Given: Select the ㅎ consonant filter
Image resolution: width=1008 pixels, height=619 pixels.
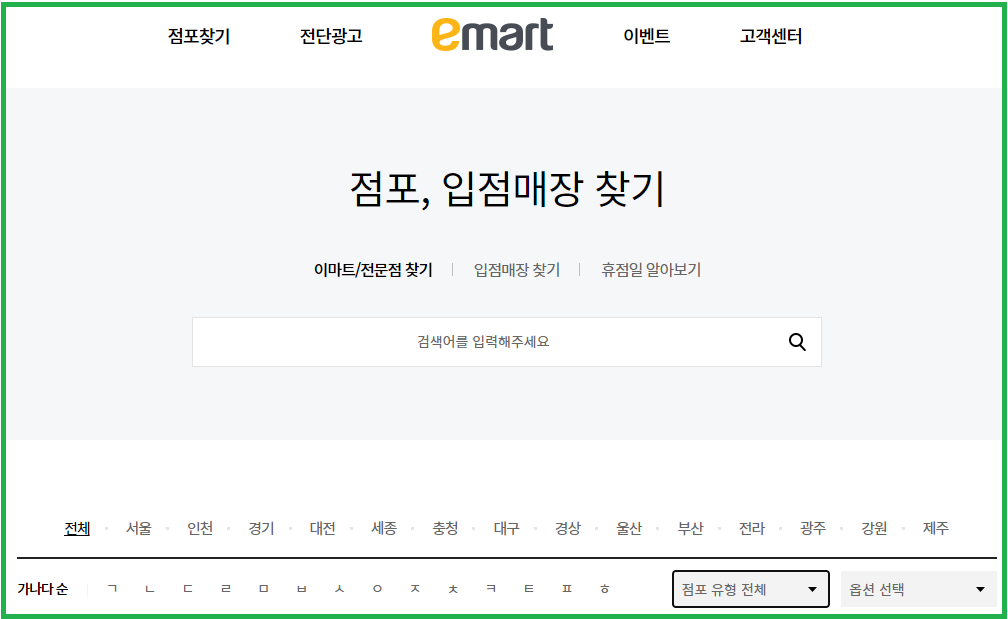Looking at the screenshot, I should tap(605, 588).
